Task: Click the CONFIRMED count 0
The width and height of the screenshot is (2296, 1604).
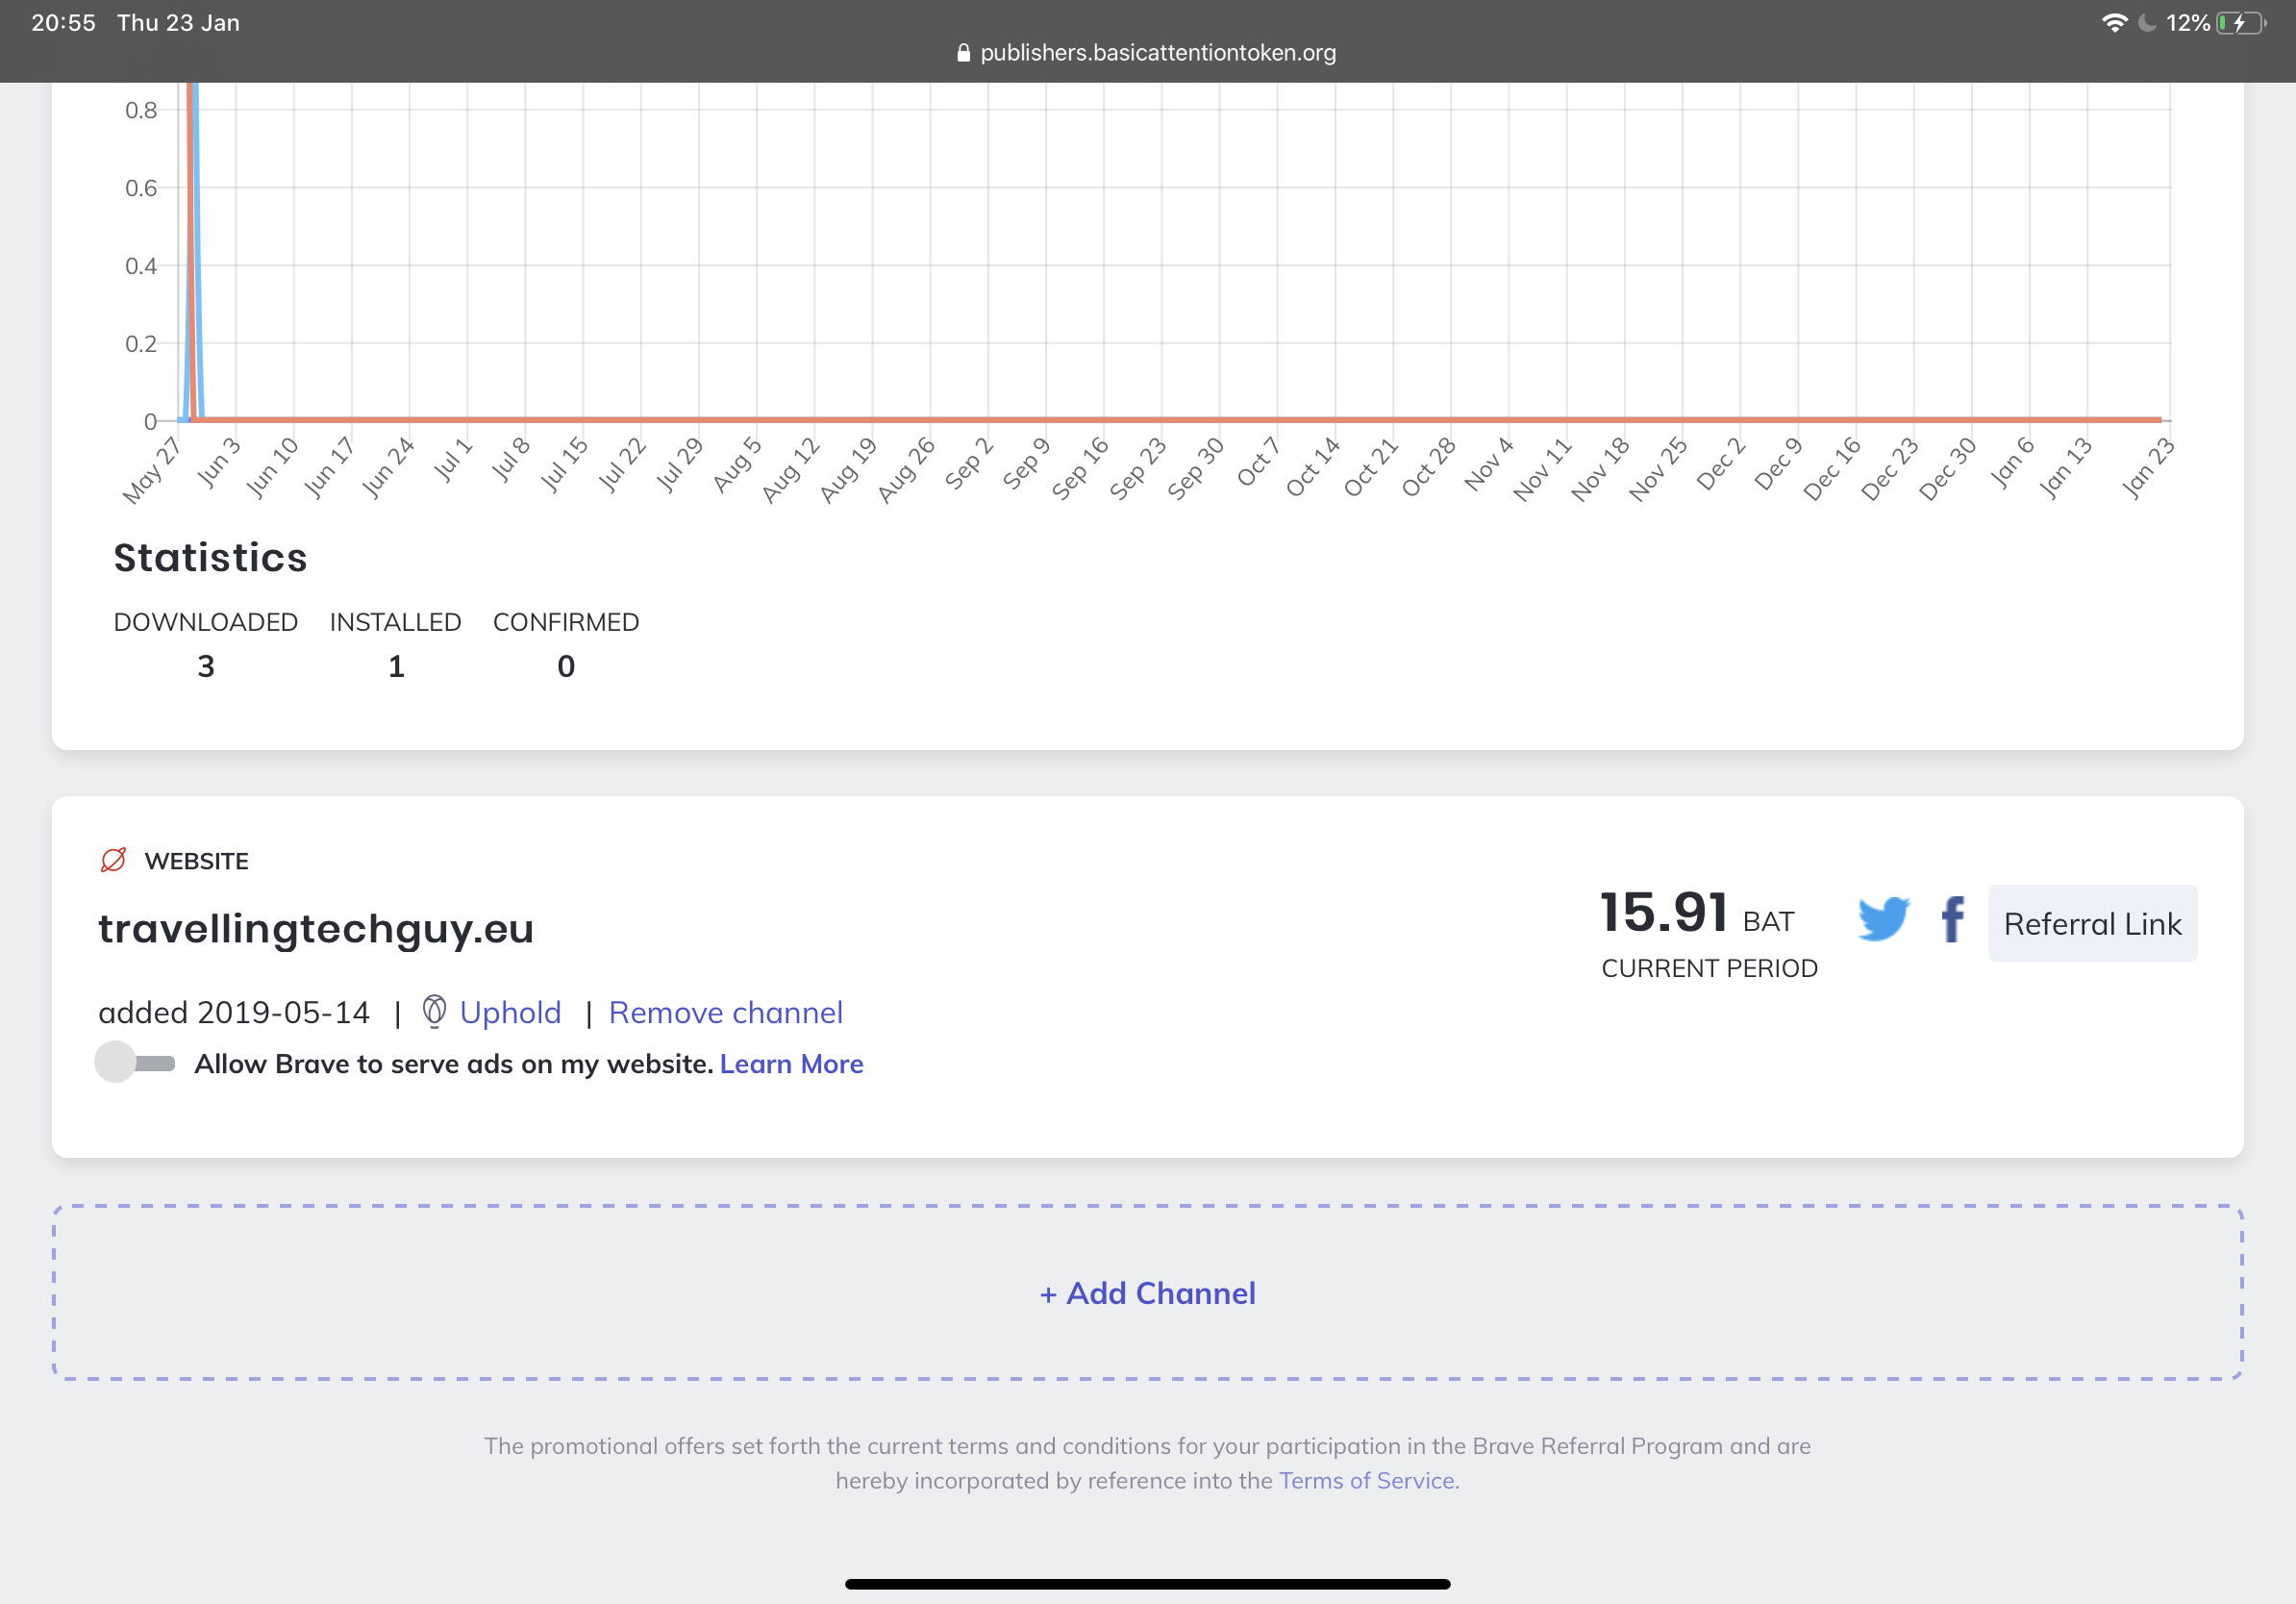Action: click(x=566, y=666)
